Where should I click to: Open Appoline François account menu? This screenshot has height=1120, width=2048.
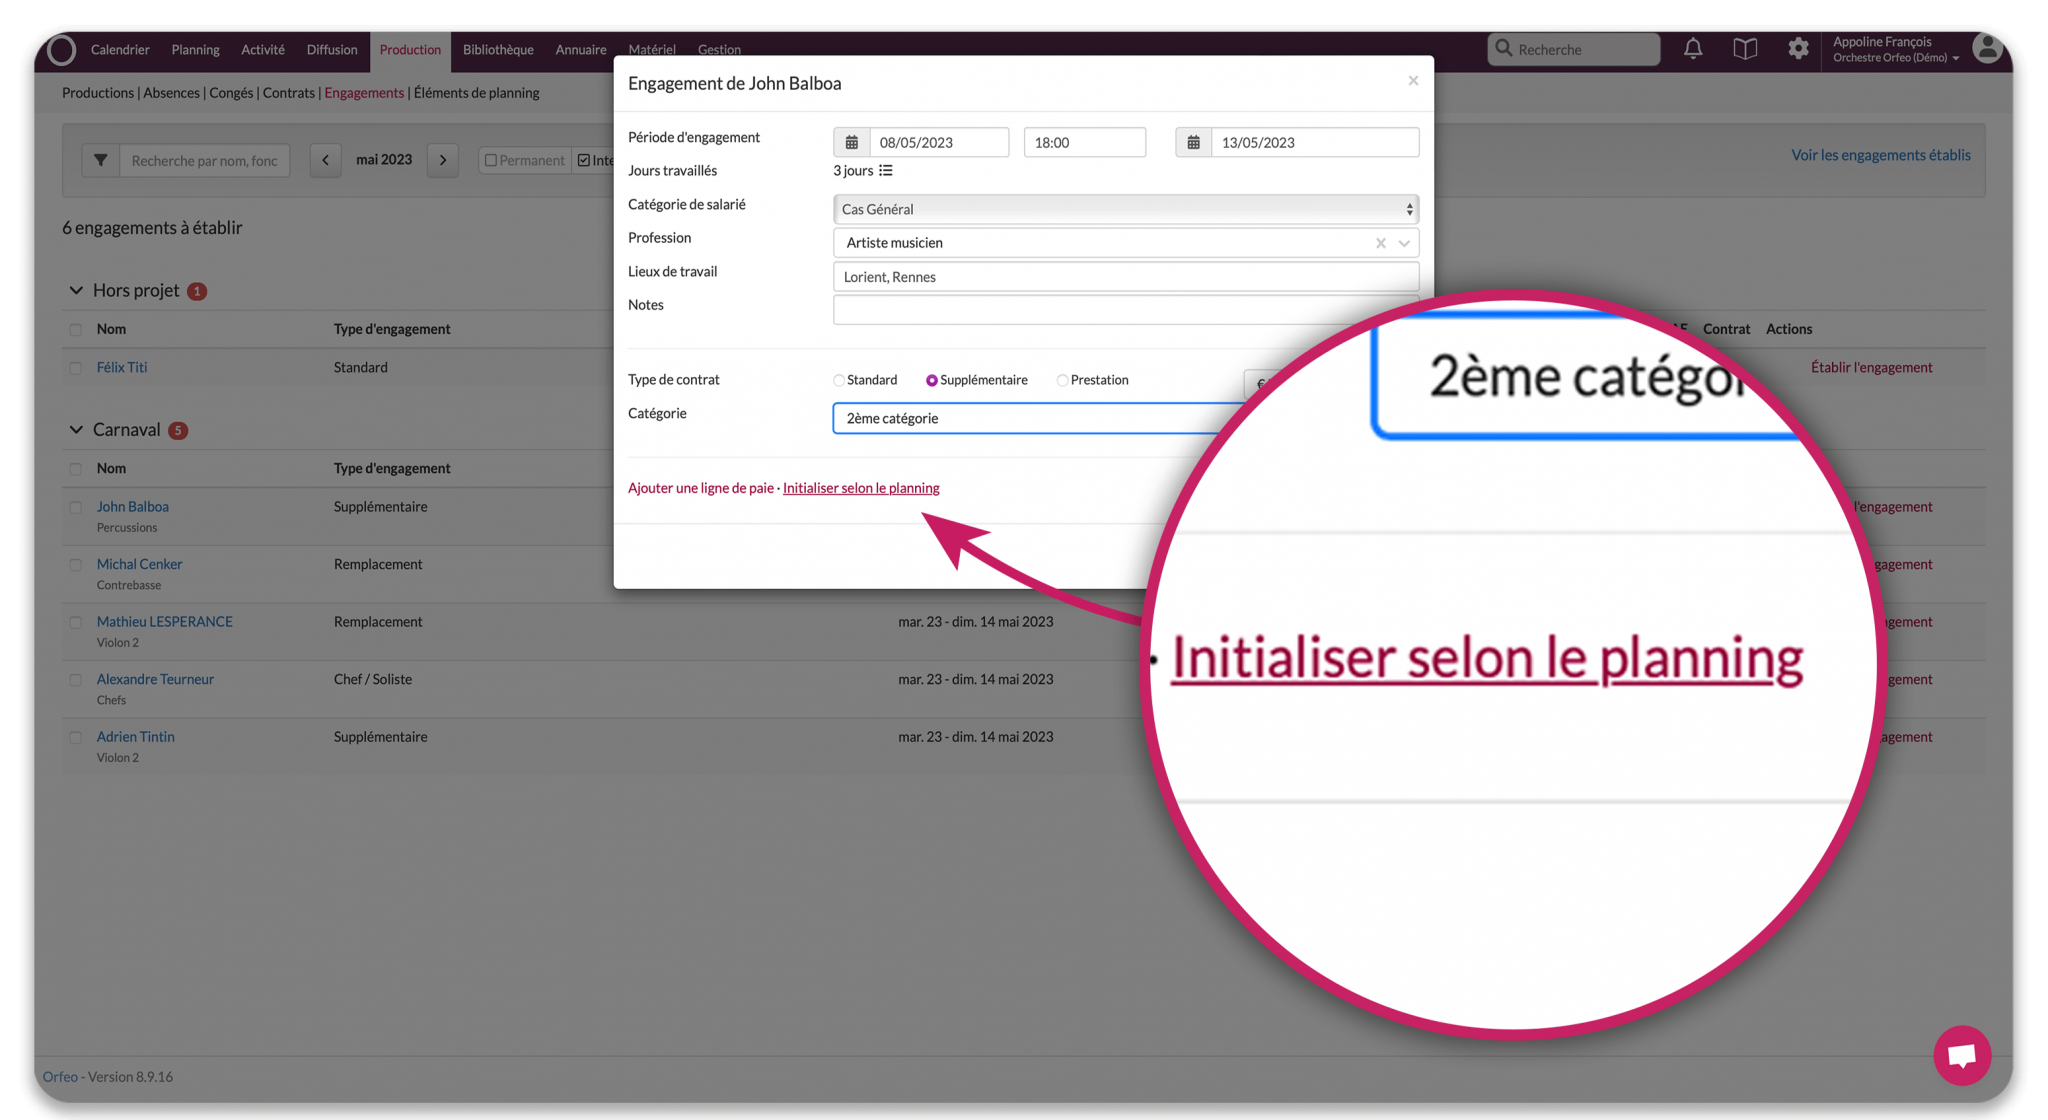click(x=1896, y=48)
